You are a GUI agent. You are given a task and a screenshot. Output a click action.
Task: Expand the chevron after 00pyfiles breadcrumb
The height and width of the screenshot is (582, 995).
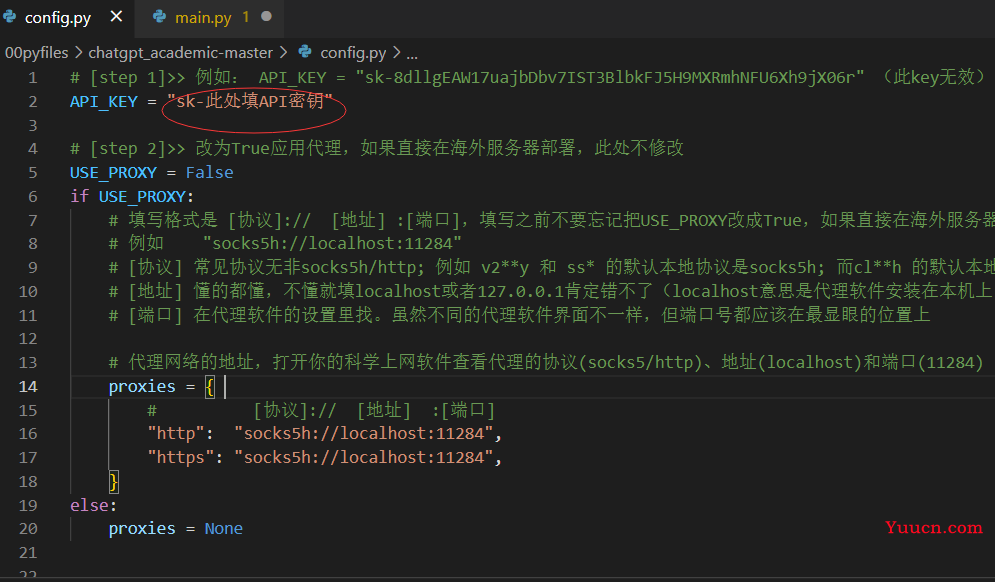pos(78,53)
